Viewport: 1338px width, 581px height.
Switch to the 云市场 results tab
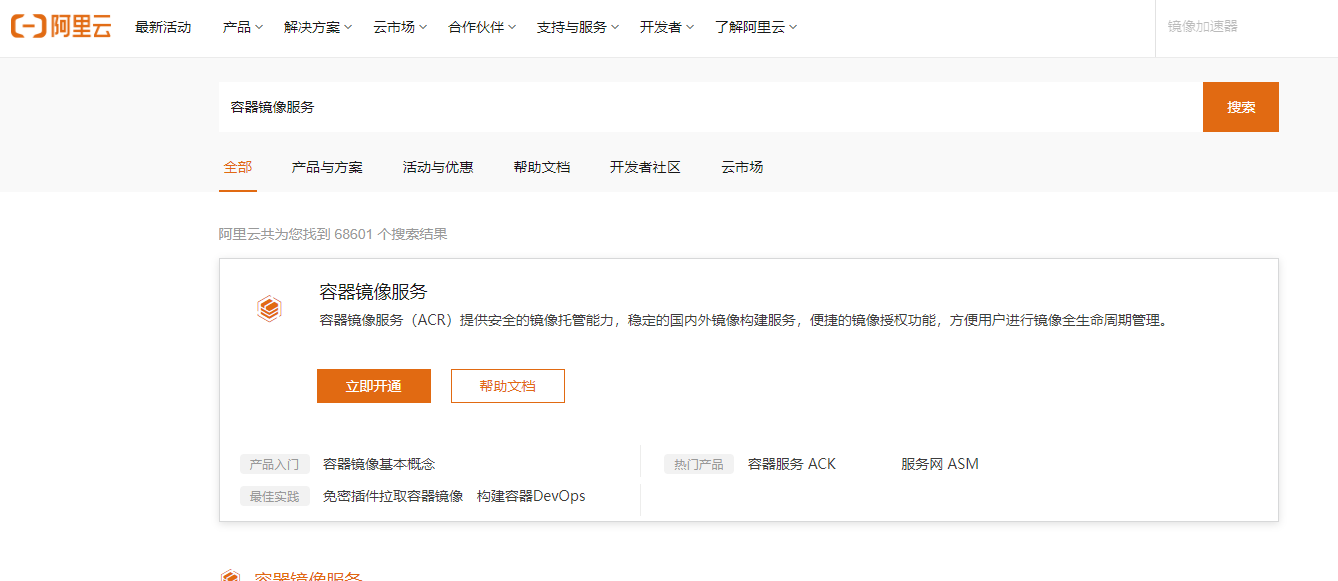coord(742,167)
